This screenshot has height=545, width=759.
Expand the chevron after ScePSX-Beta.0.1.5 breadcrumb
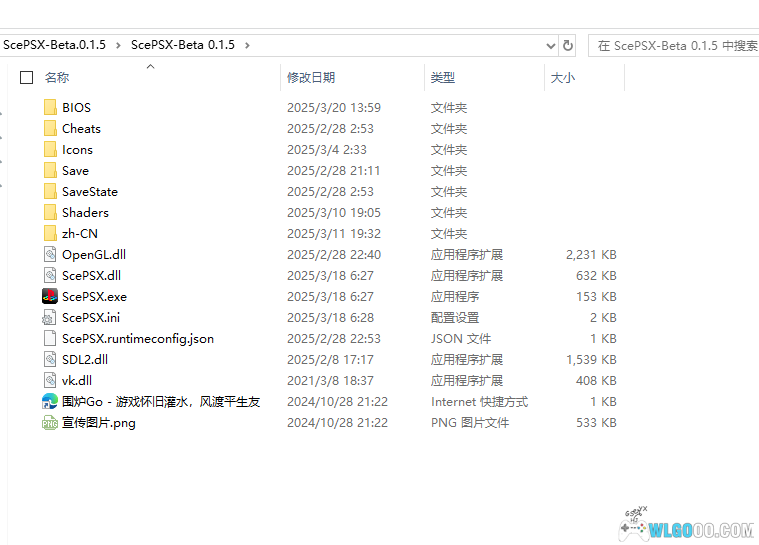point(118,45)
